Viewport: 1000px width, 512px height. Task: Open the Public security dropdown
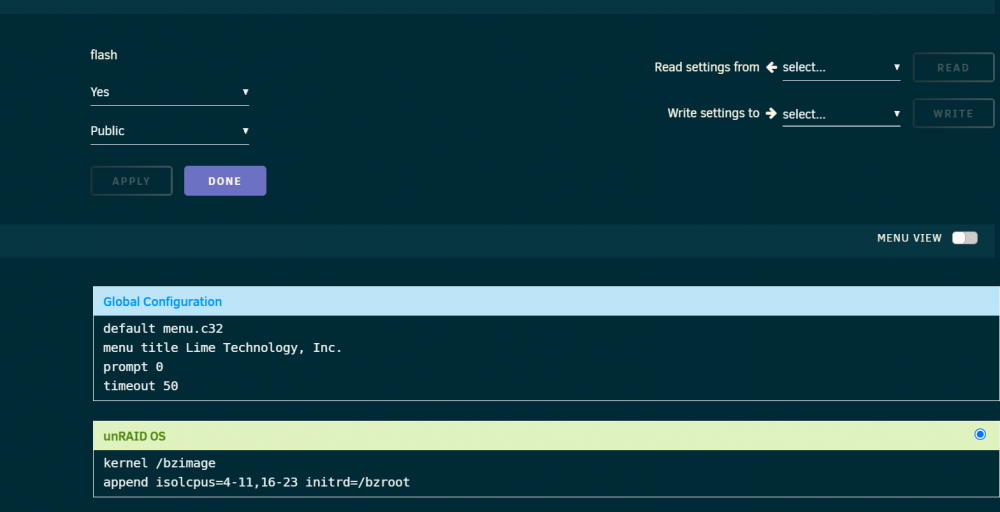click(x=170, y=131)
